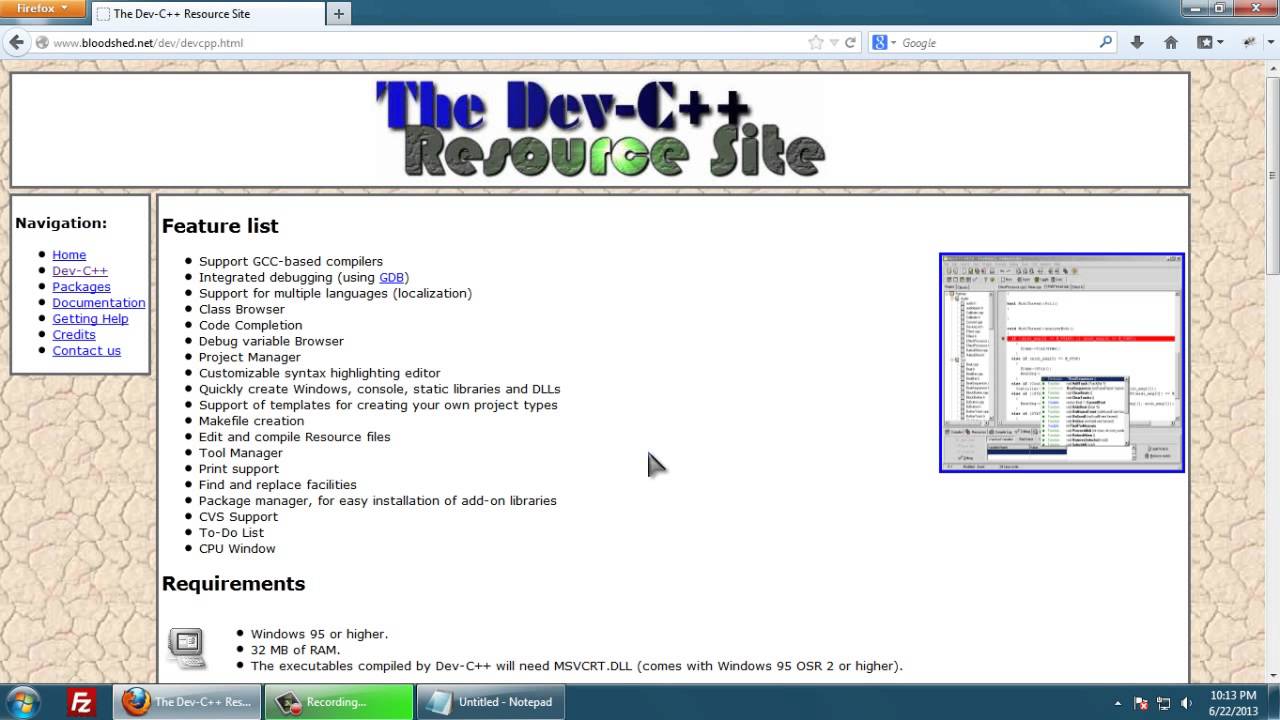Click the 'CVS Support' list item
Image resolution: width=1280 pixels, height=720 pixels.
pos(238,517)
